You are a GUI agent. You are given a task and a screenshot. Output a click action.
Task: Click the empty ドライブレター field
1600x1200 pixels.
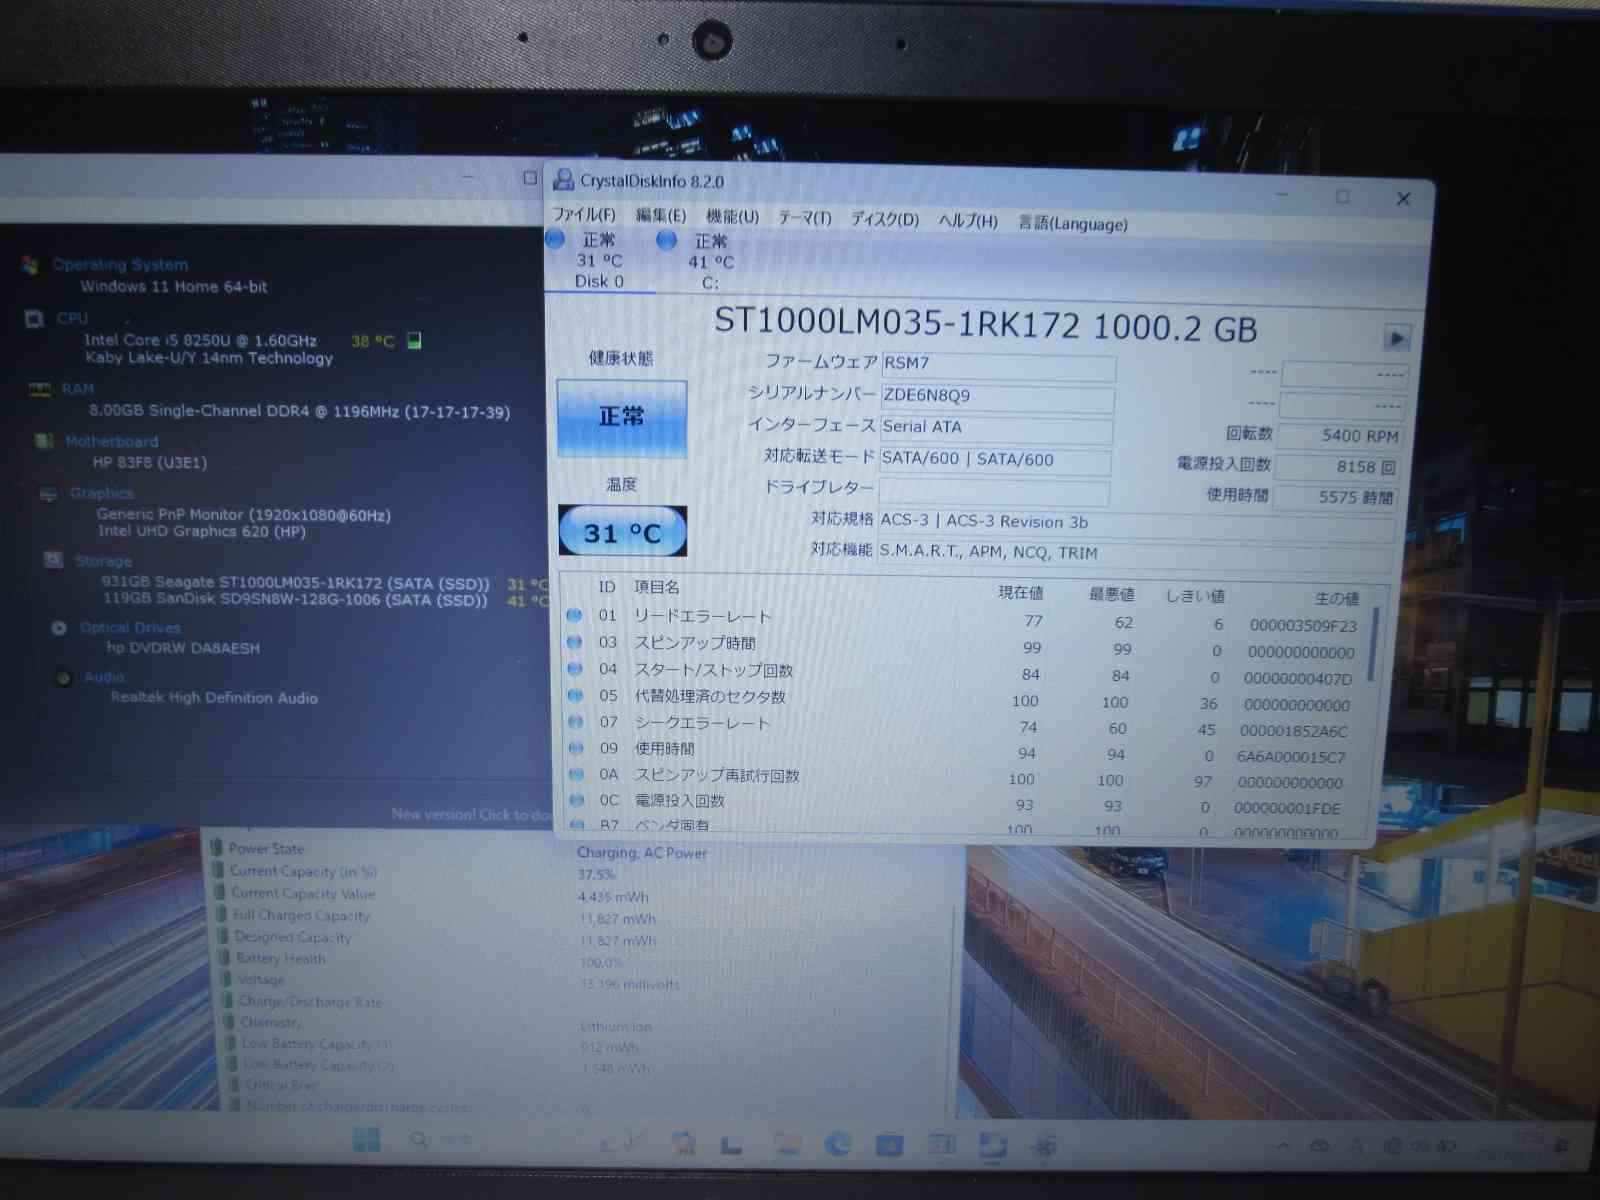point(994,491)
